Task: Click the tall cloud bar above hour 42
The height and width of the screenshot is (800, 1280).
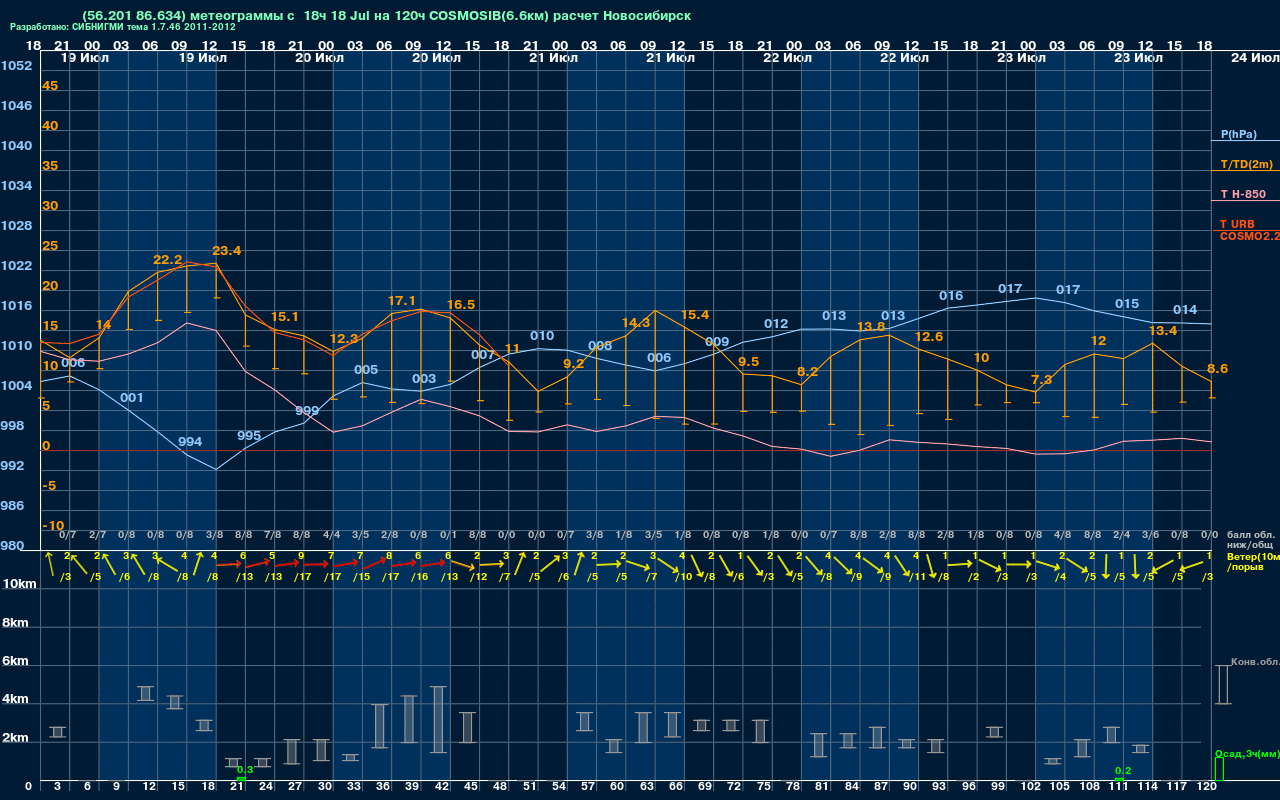Action: (438, 720)
